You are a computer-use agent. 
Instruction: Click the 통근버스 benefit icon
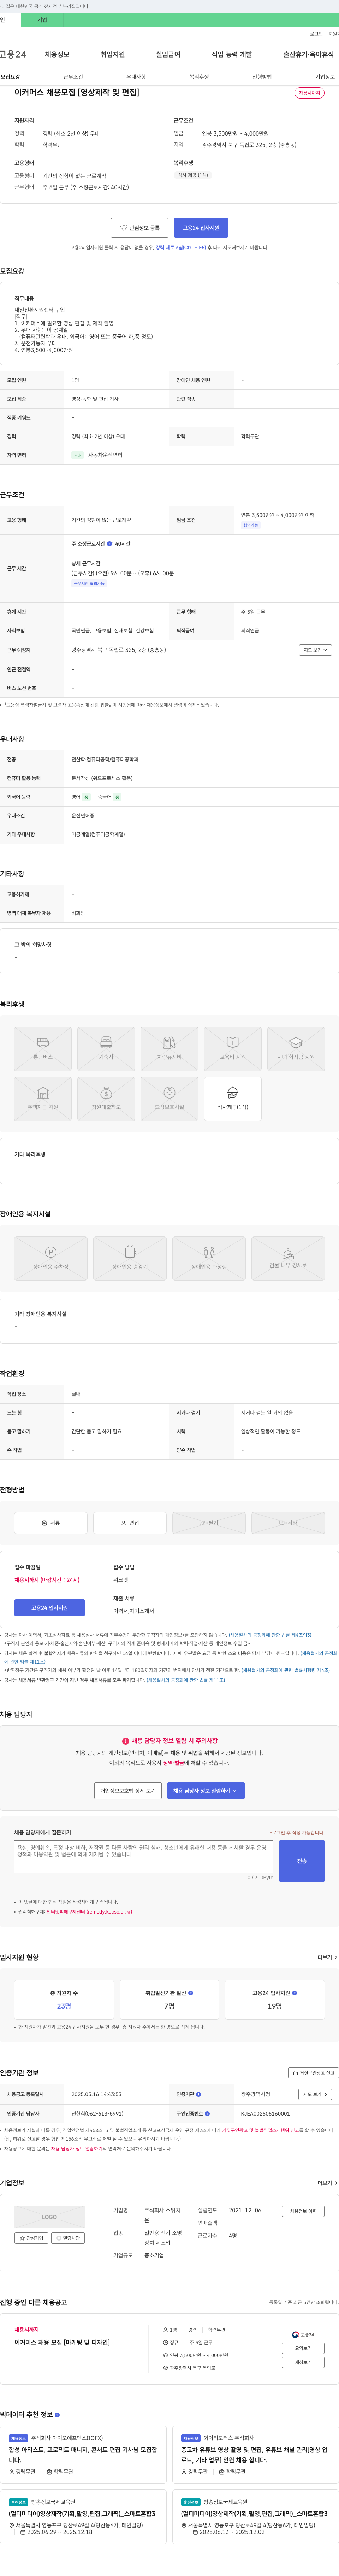tap(43, 1049)
